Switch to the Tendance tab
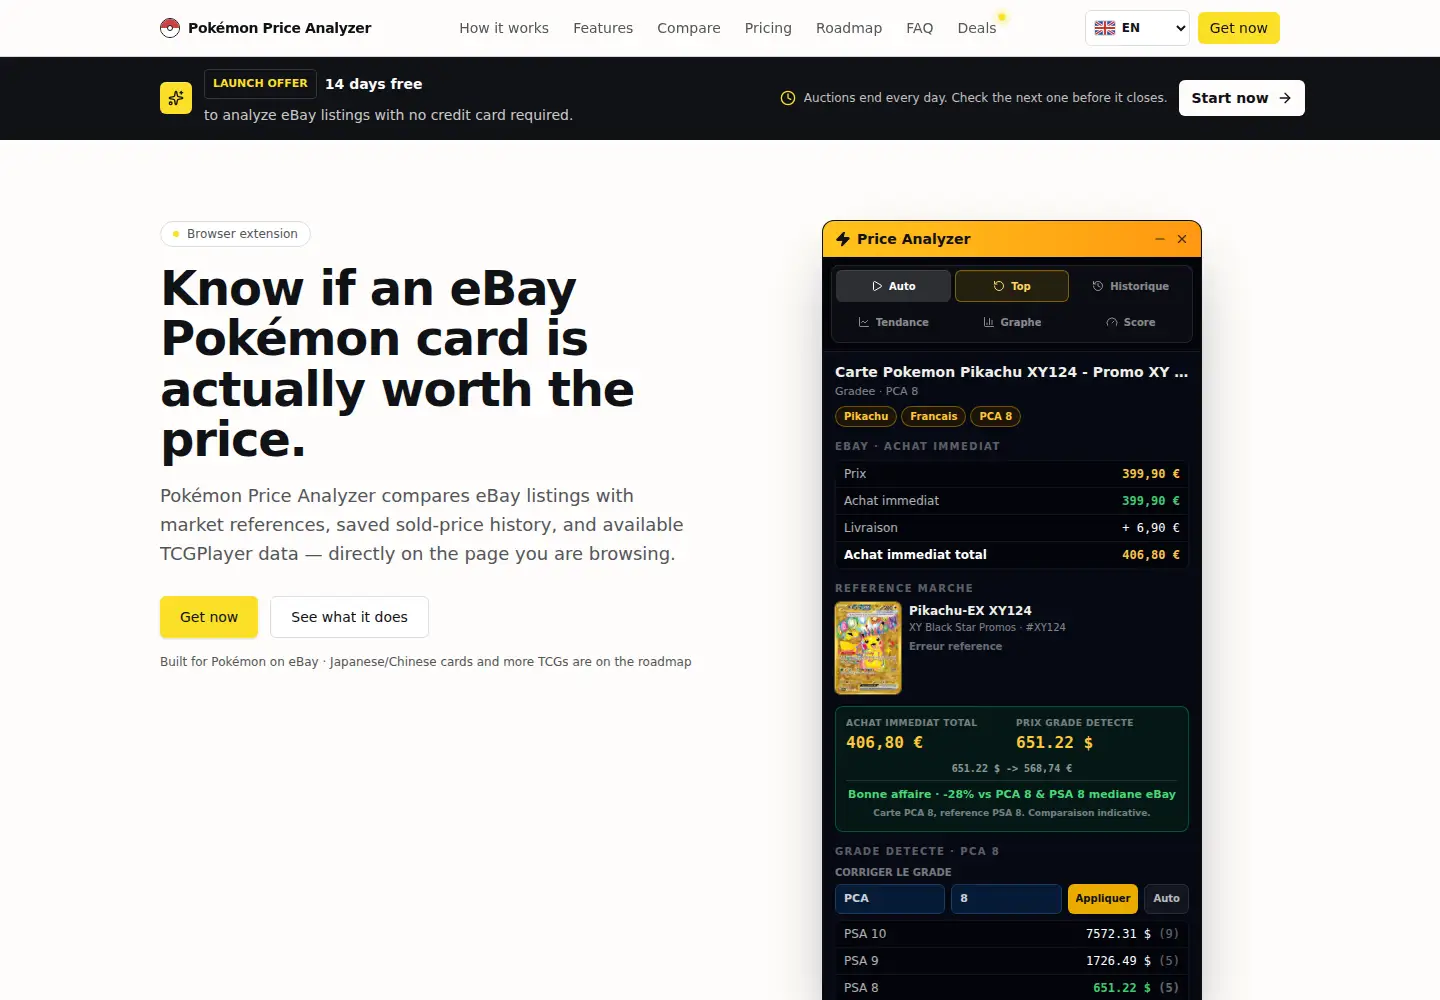 893,322
